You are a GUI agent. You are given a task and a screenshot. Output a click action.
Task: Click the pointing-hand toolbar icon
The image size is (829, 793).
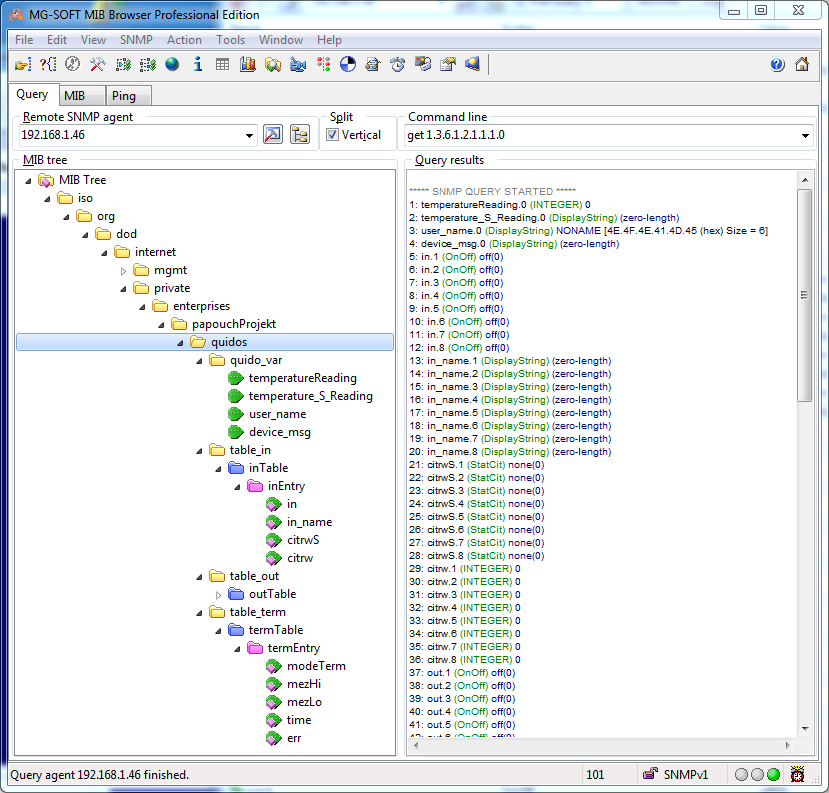click(23, 64)
